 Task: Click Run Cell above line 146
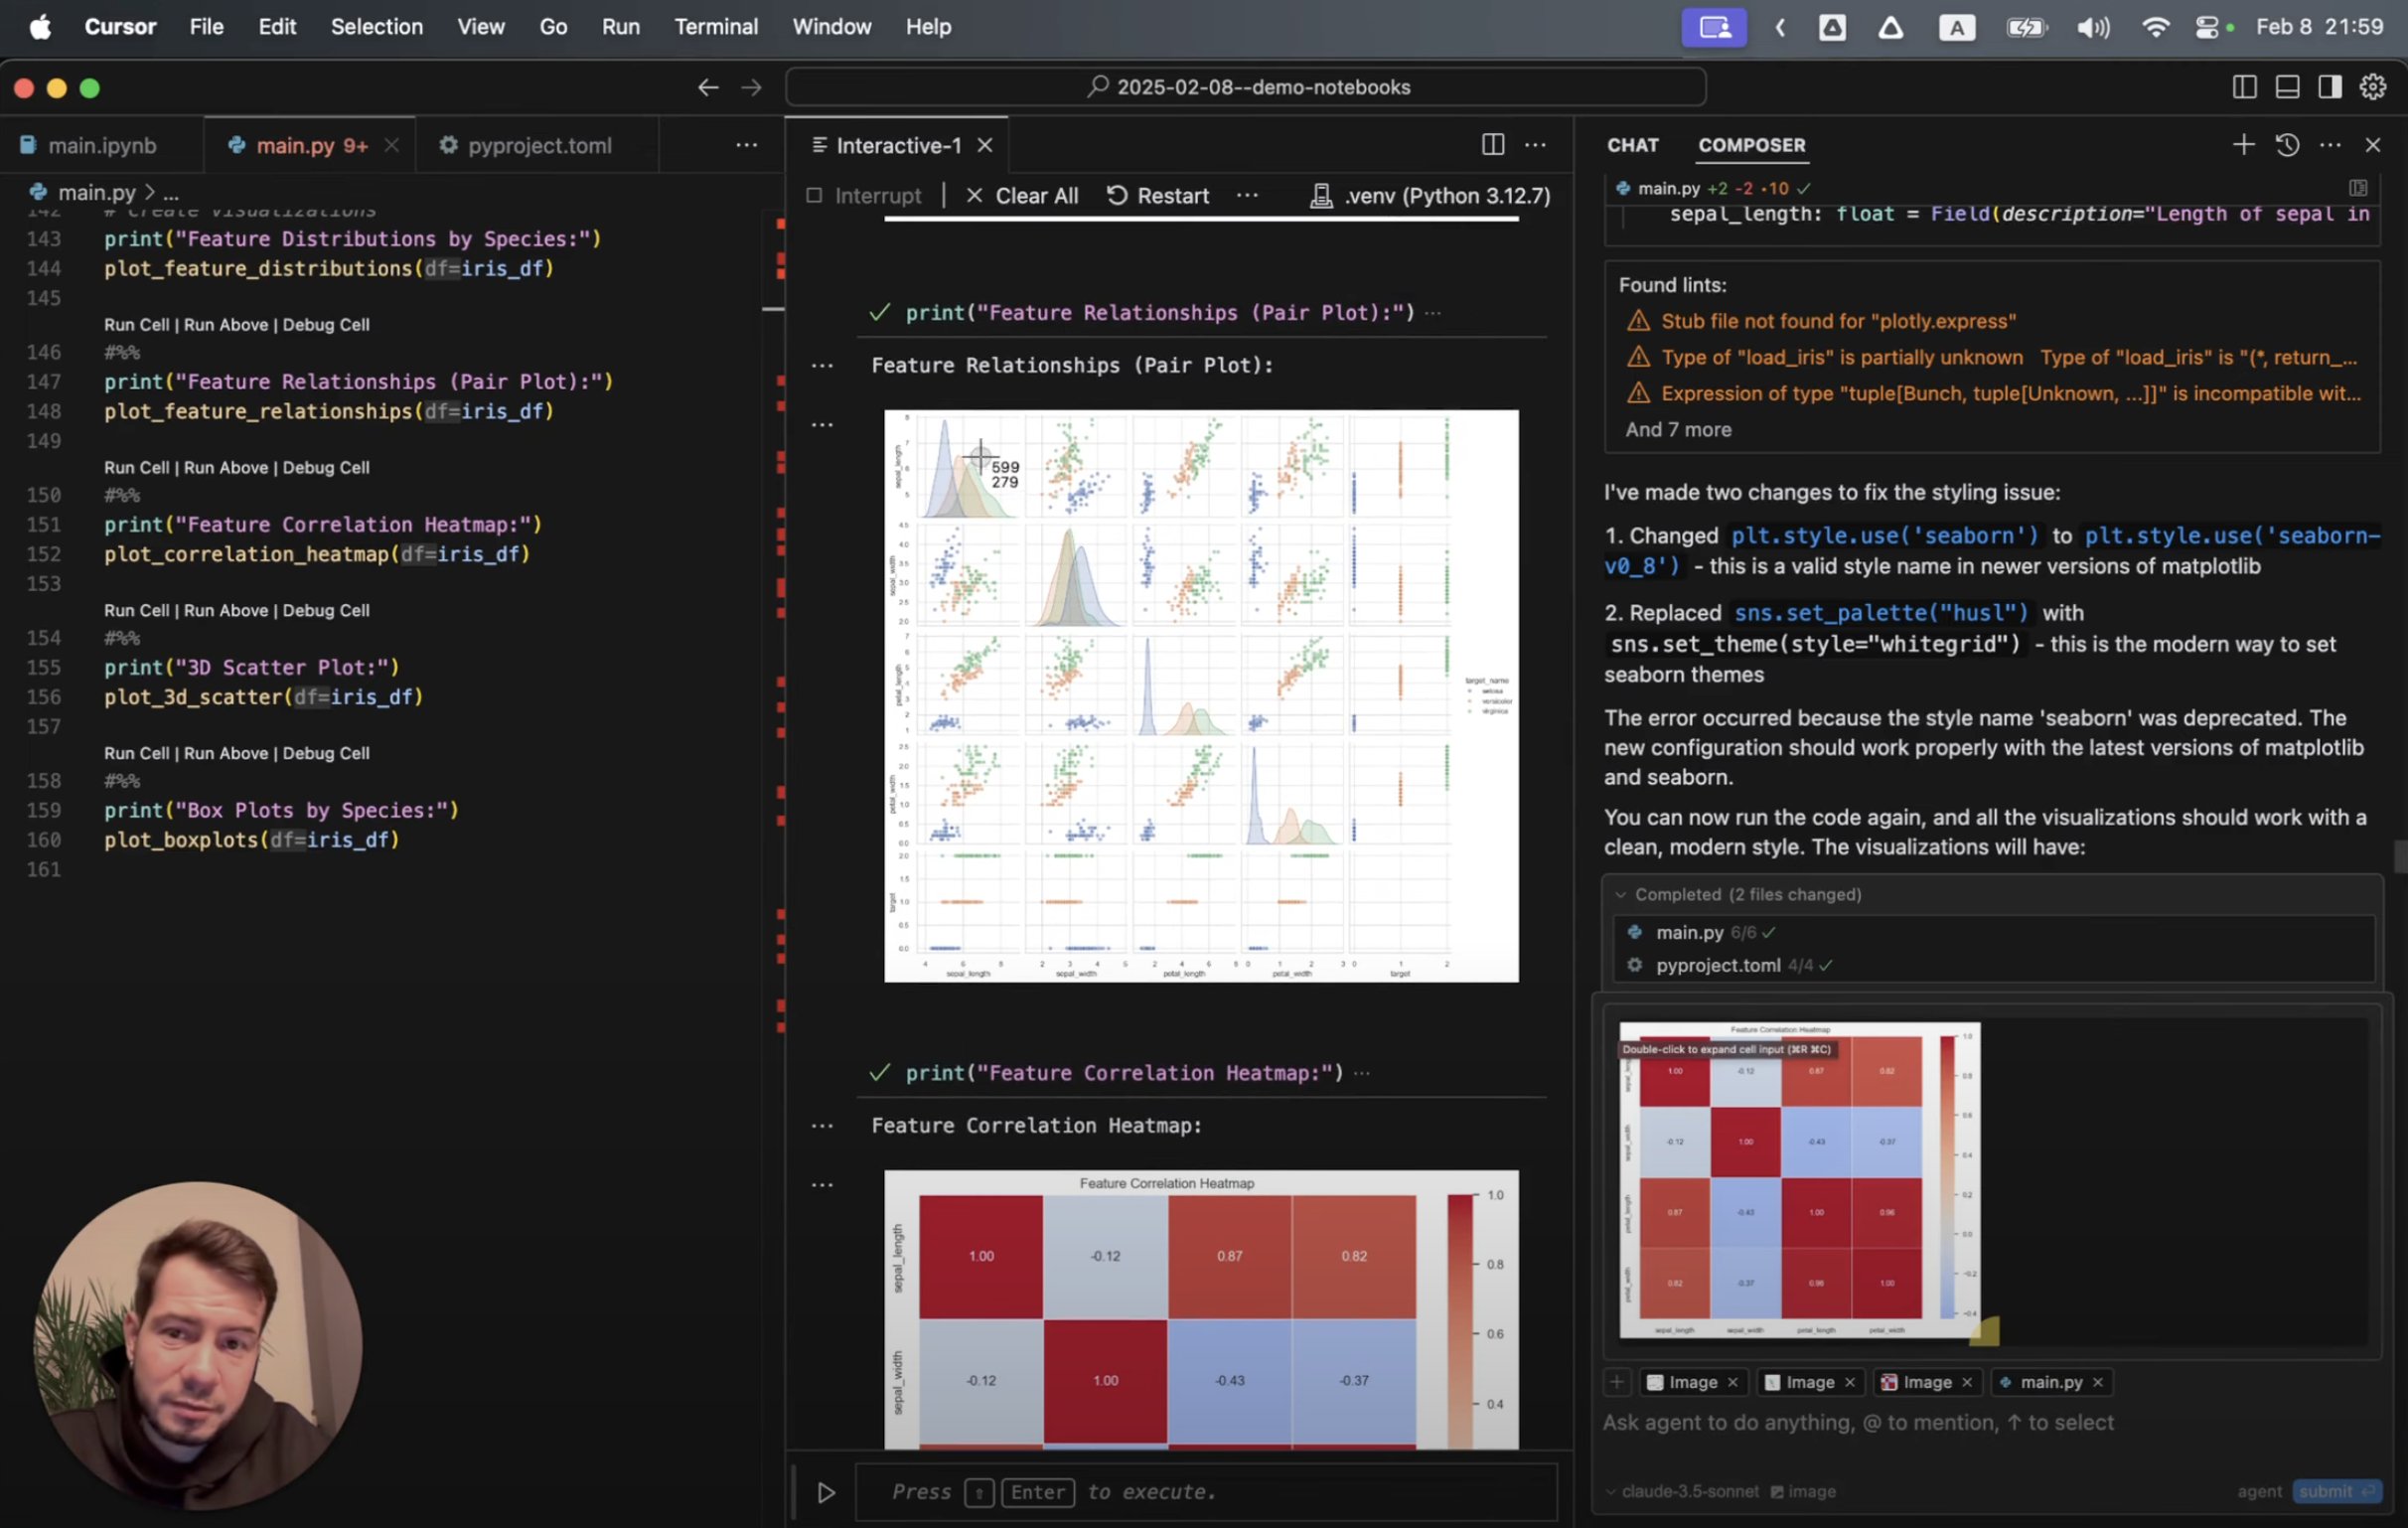[x=137, y=324]
